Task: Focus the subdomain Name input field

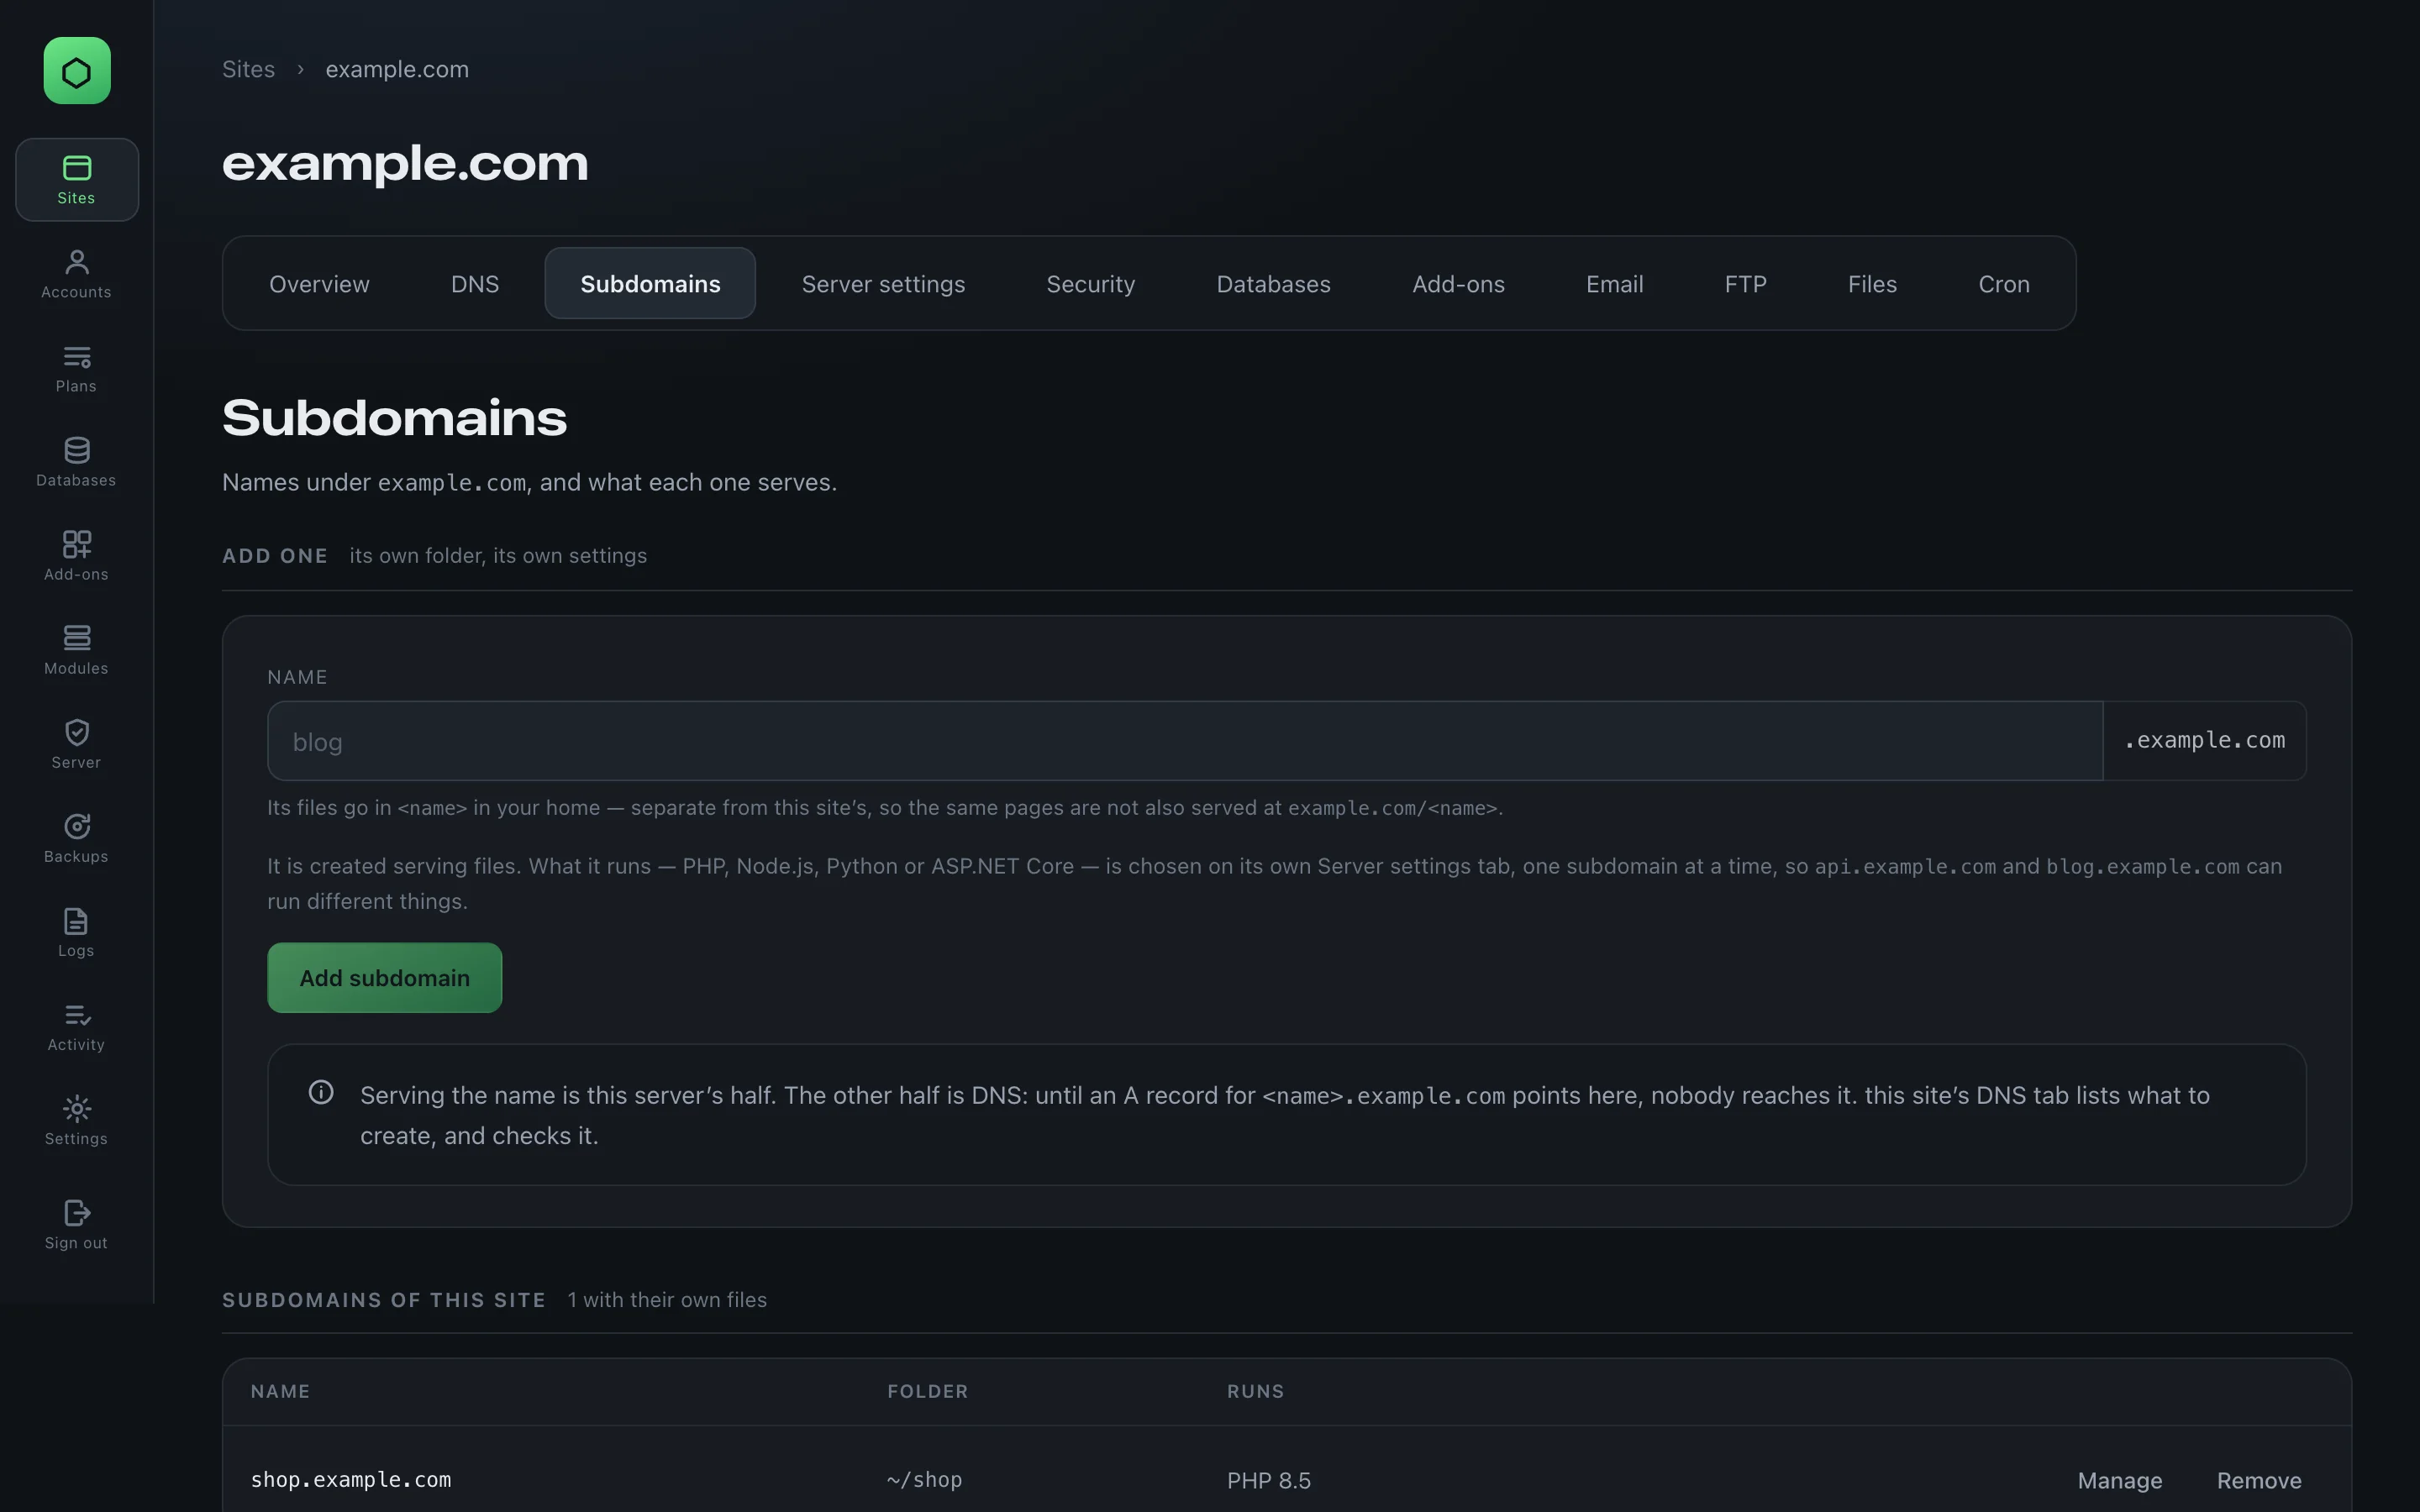Action: click(x=1185, y=741)
